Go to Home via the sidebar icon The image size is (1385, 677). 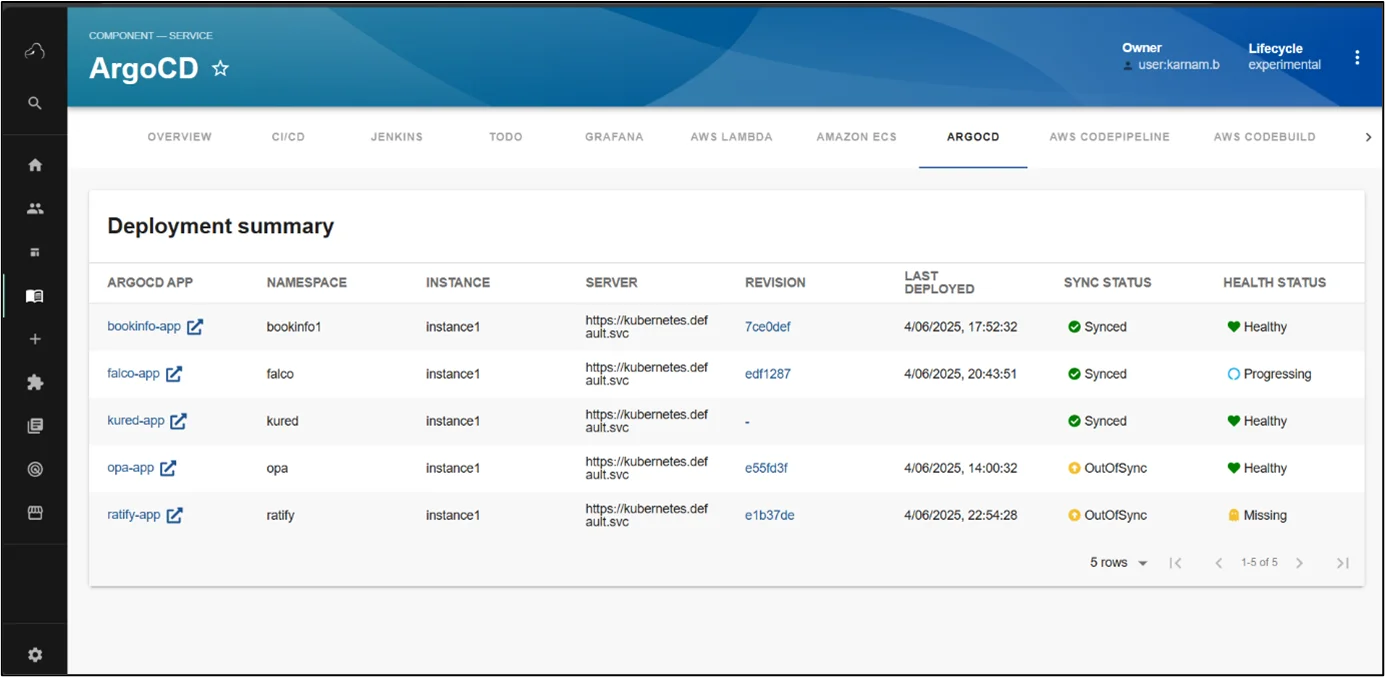35,165
